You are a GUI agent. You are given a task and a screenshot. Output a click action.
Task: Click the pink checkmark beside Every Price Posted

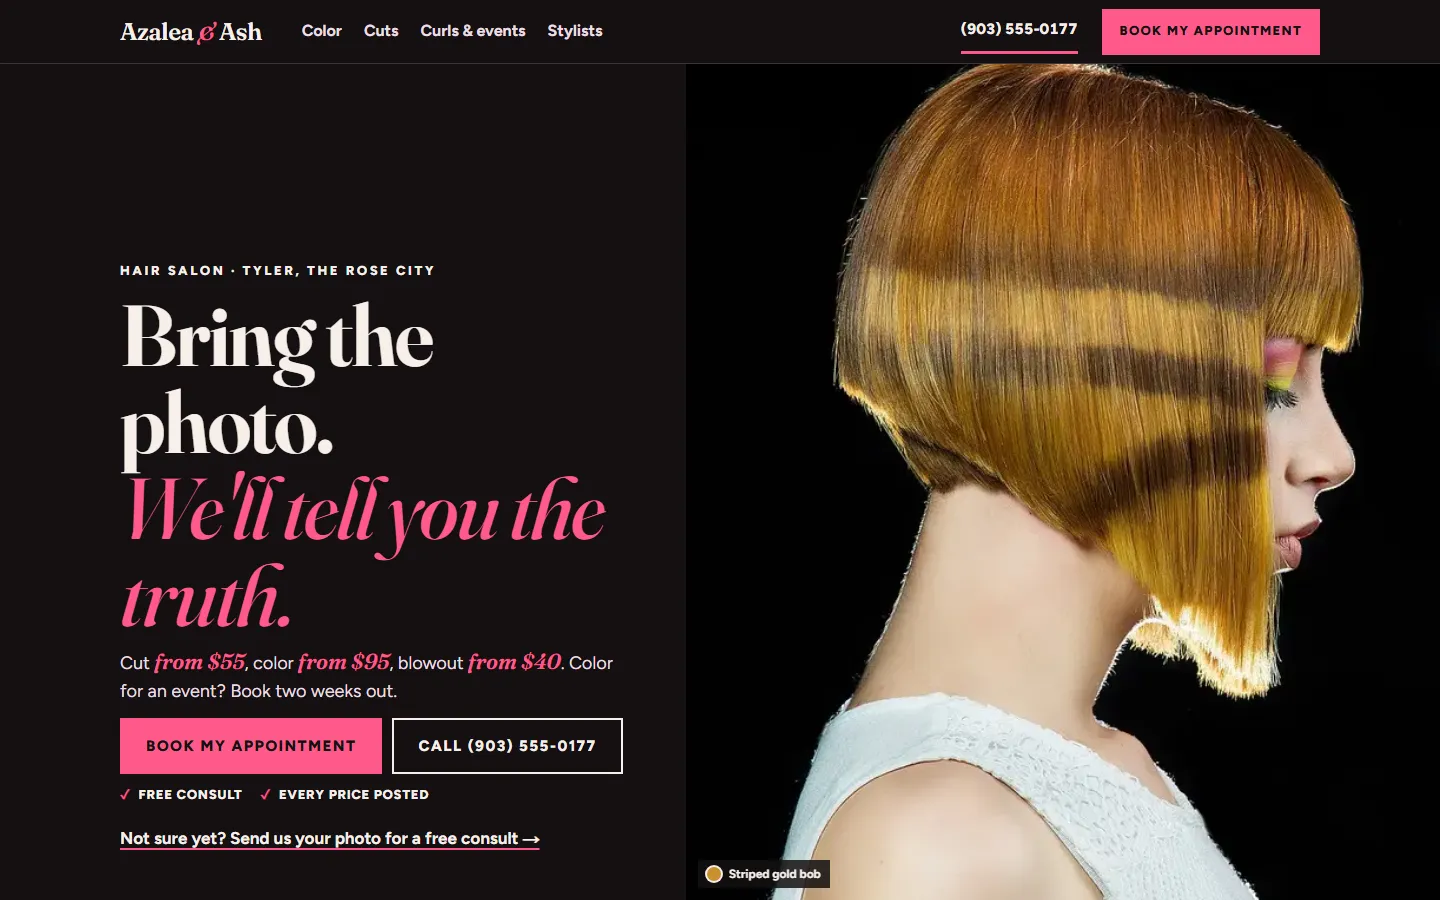coord(265,795)
